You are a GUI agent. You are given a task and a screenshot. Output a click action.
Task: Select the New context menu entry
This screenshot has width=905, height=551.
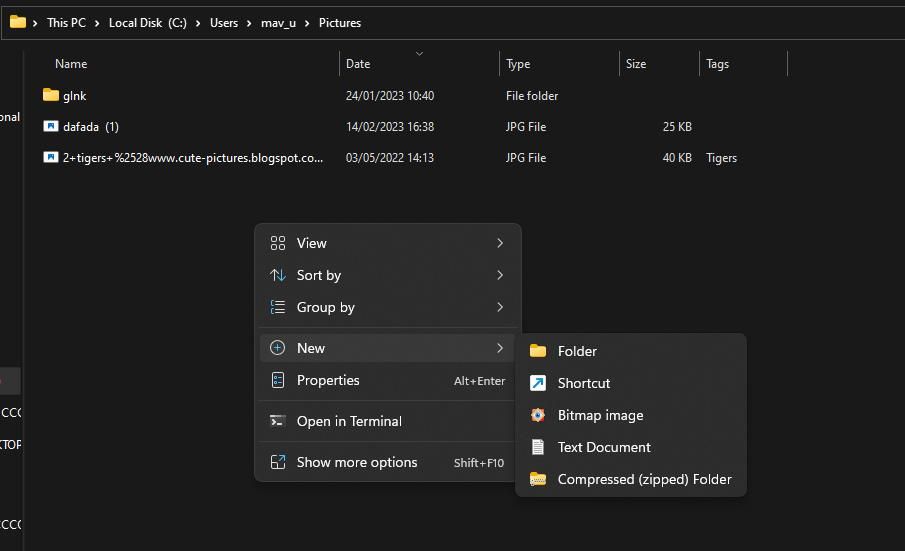click(x=311, y=348)
